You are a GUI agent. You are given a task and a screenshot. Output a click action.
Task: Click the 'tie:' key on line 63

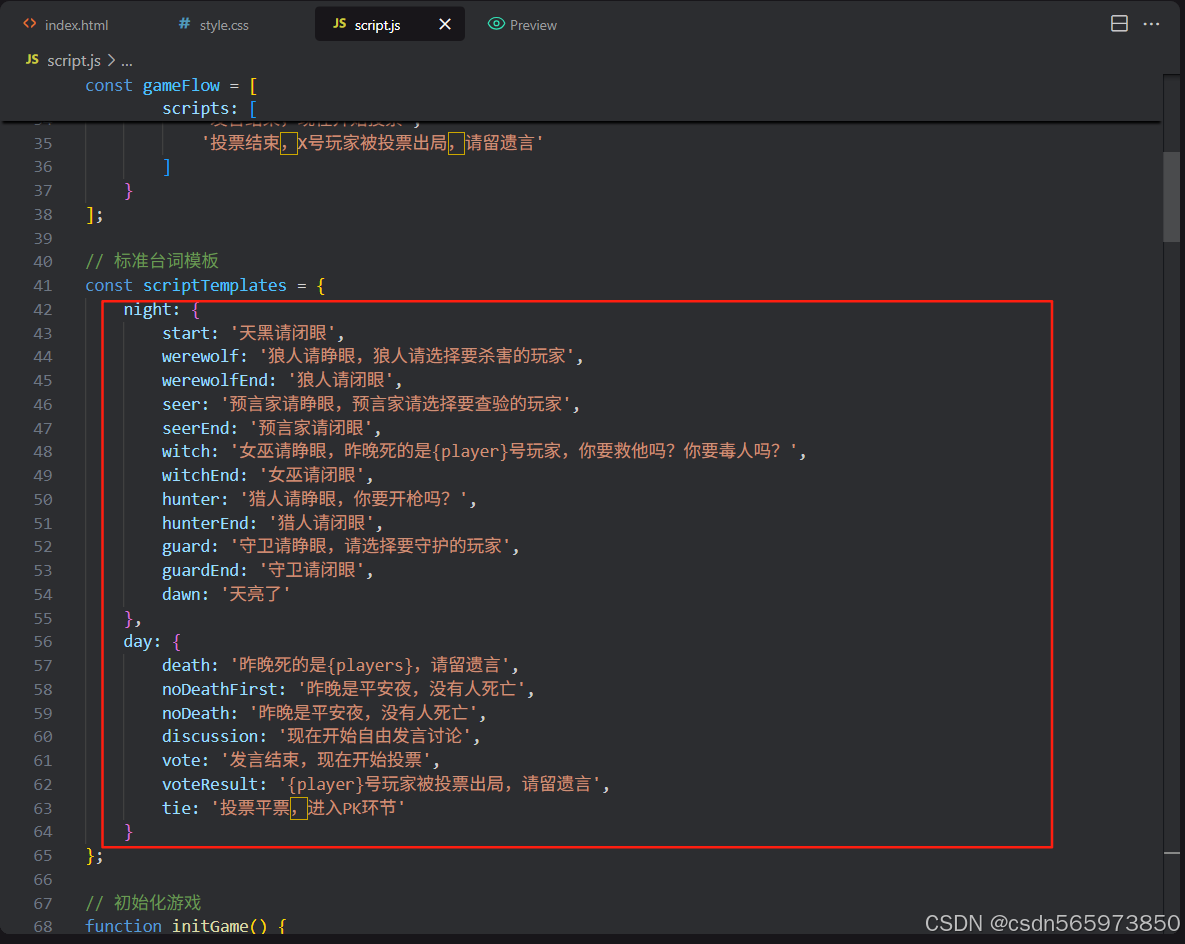181,809
